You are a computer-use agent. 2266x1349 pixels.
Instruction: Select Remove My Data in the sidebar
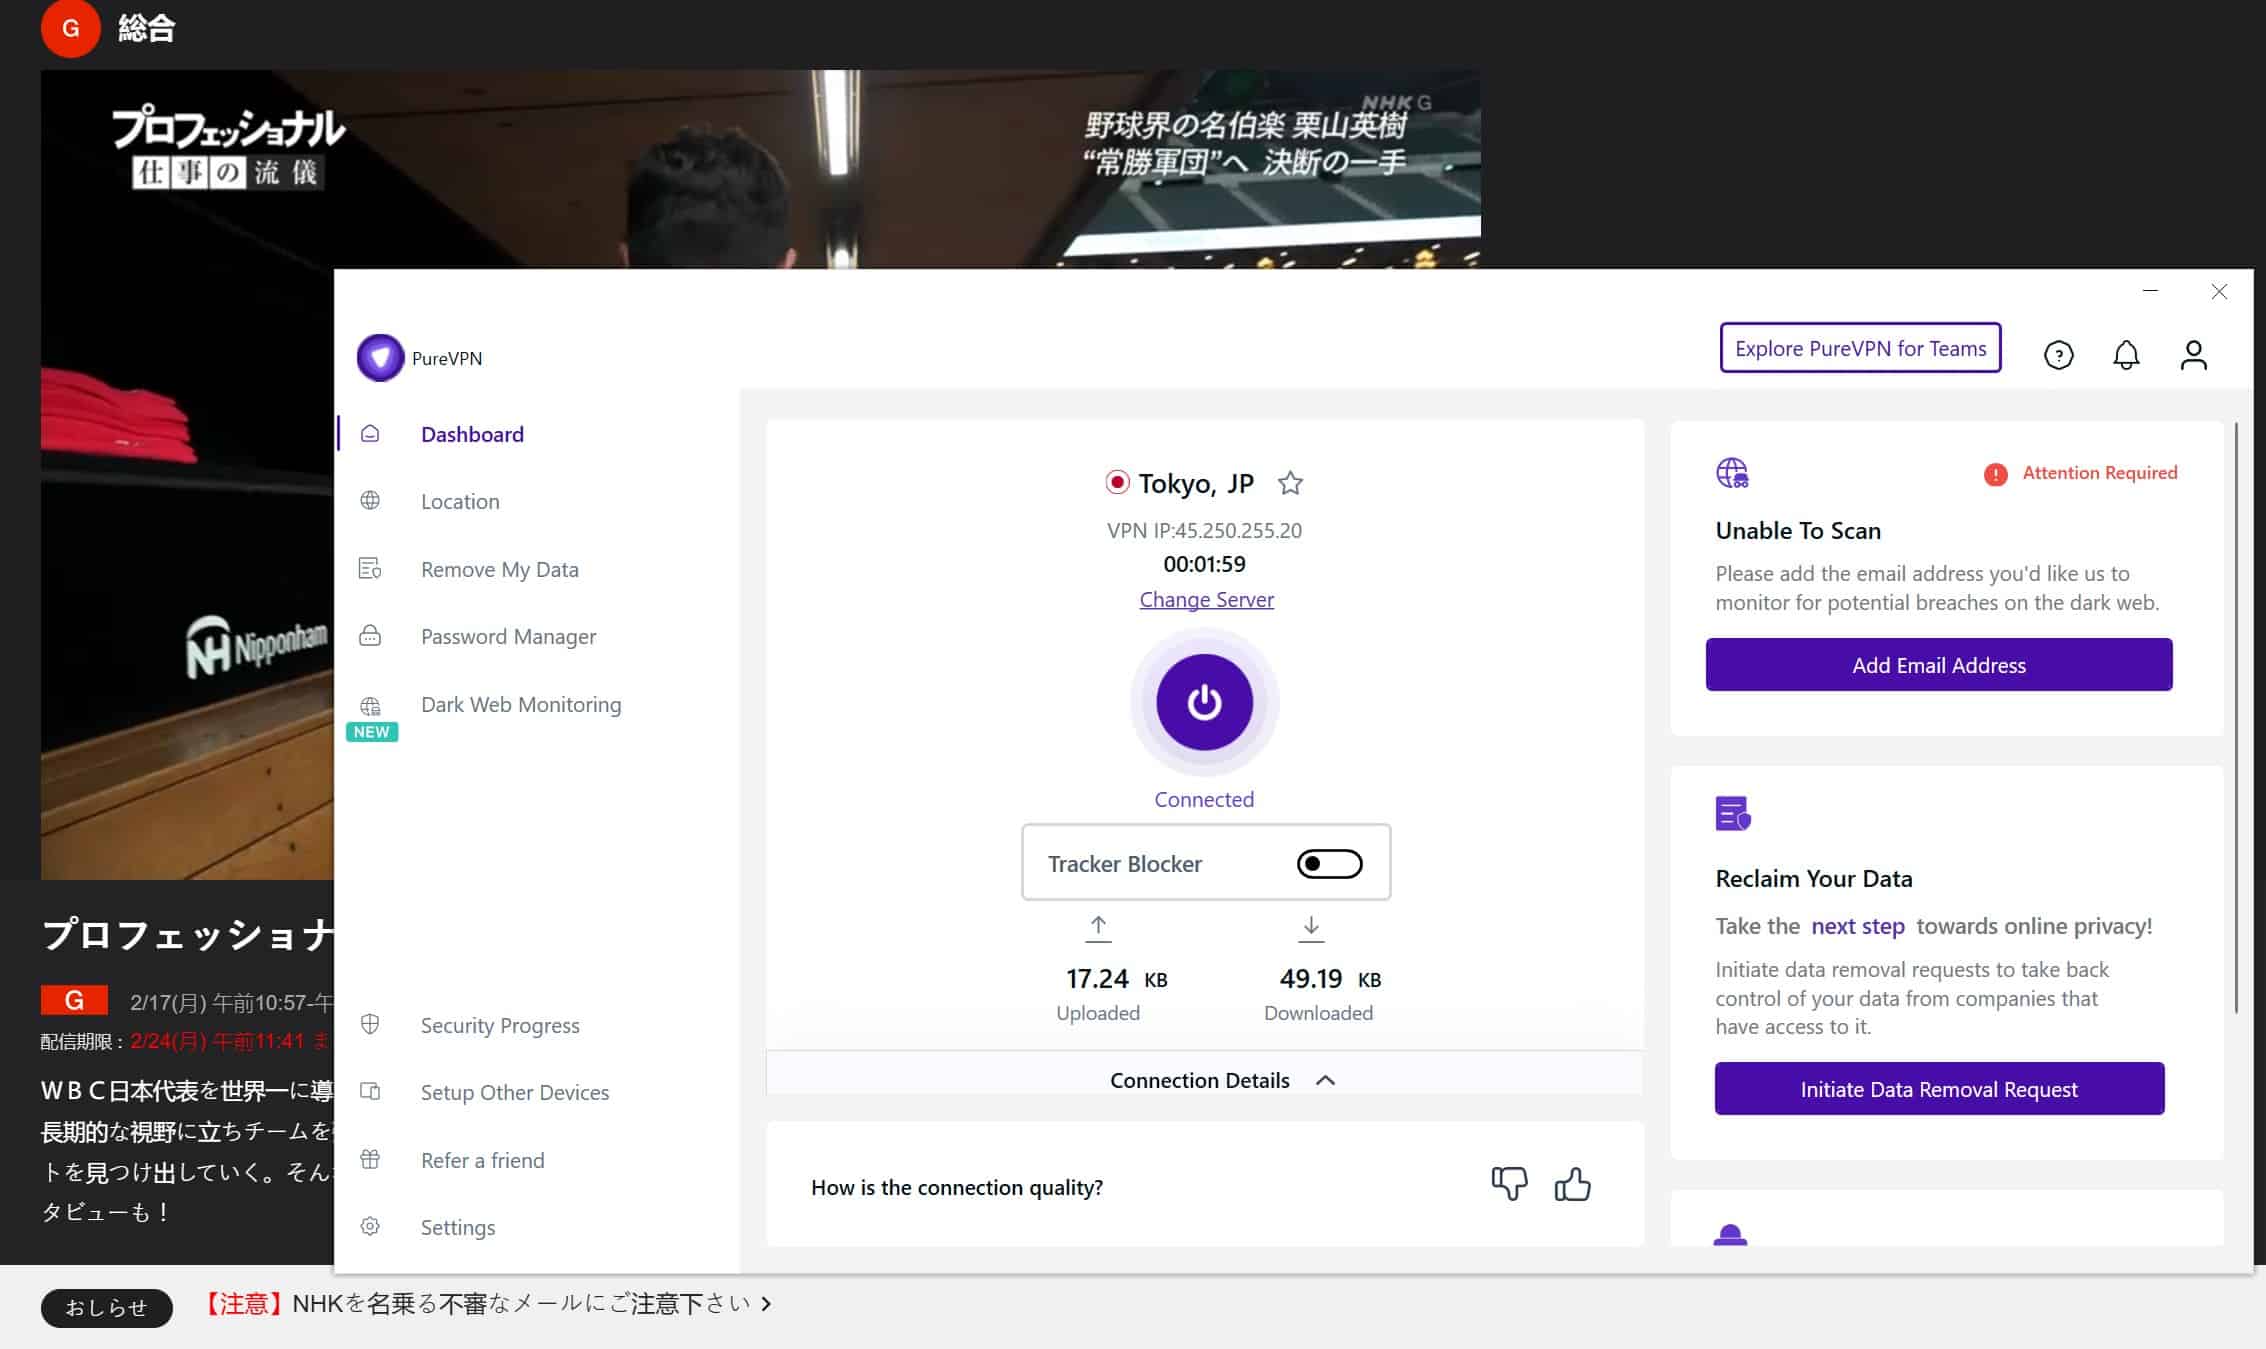(x=499, y=569)
